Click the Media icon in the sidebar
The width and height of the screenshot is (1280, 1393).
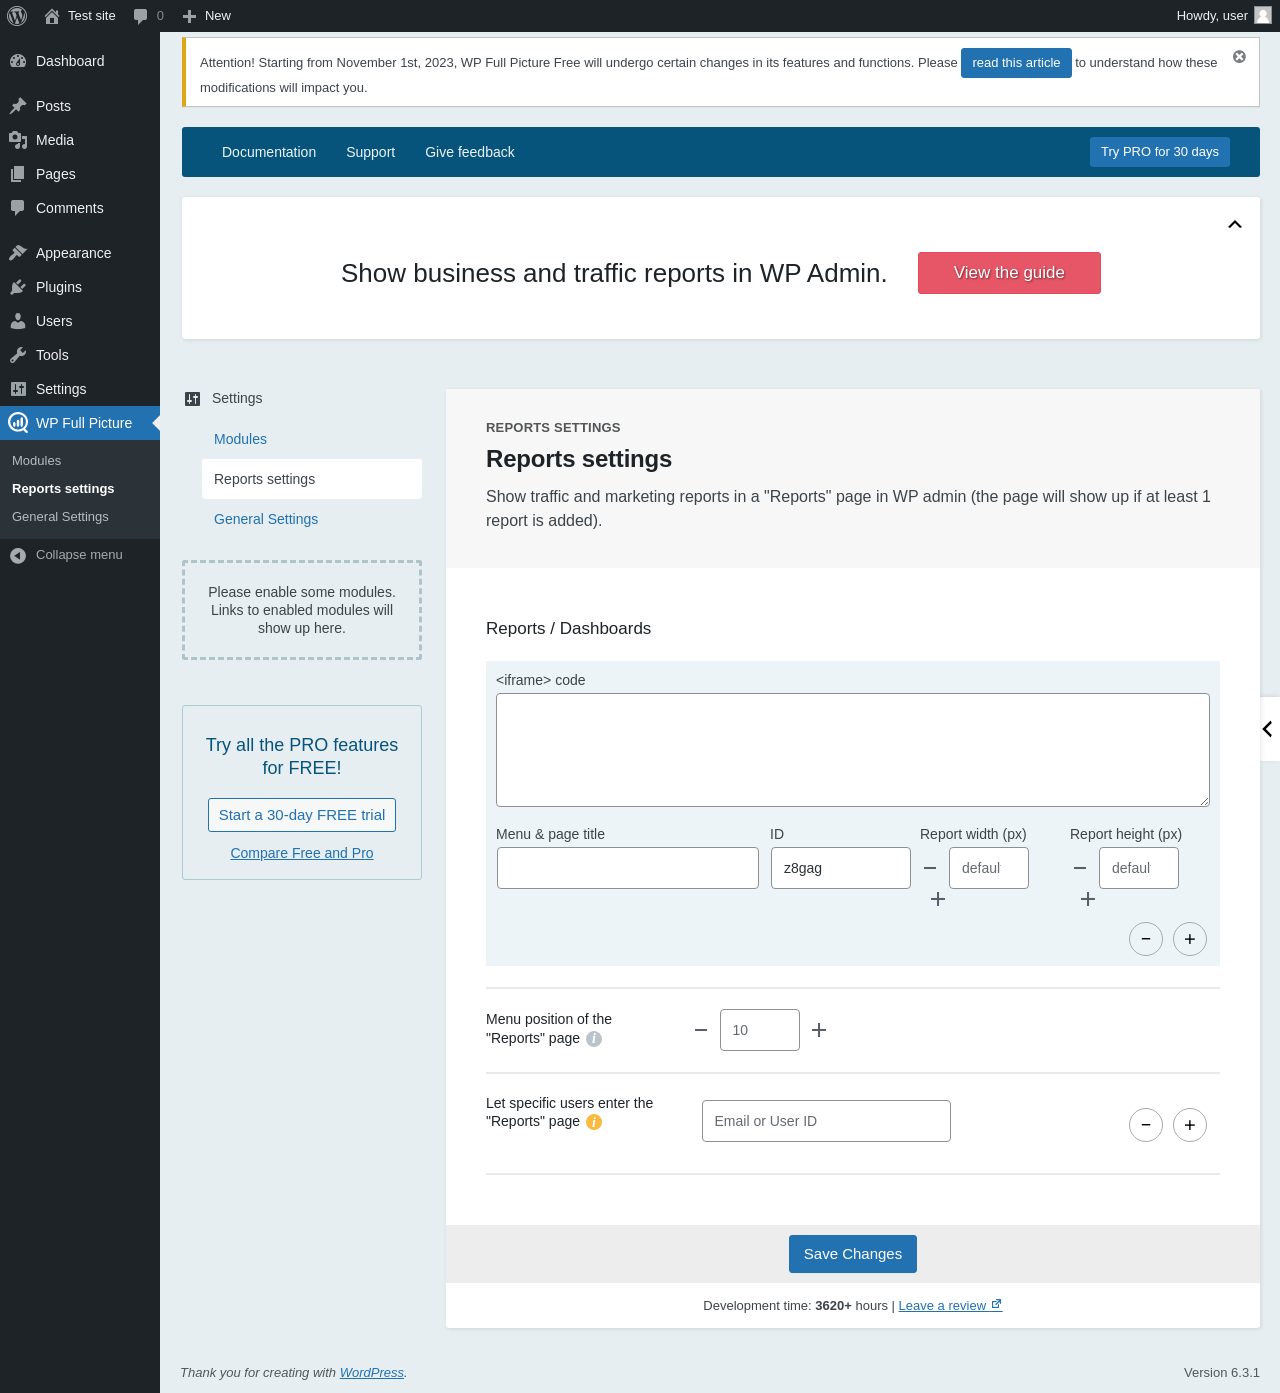point(18,140)
